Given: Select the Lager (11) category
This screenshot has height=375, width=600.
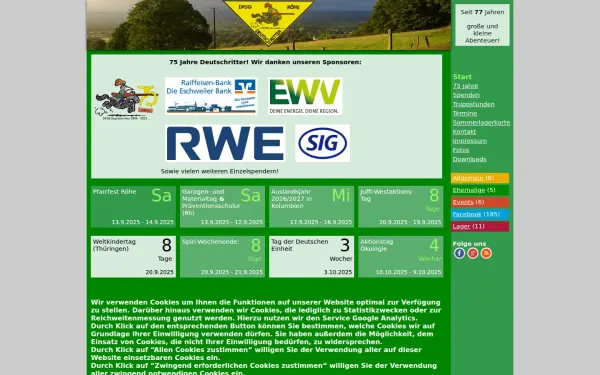Looking at the screenshot, I should click(480, 227).
